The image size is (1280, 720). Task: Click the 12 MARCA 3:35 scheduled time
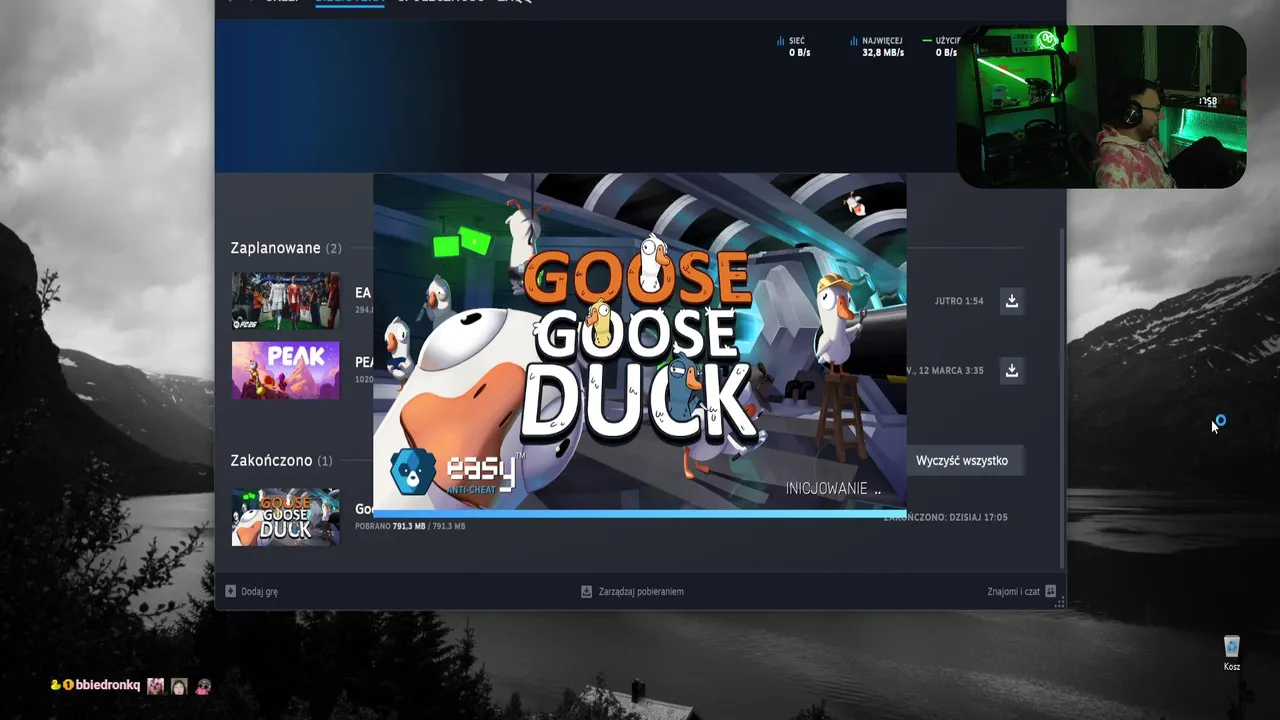point(946,371)
